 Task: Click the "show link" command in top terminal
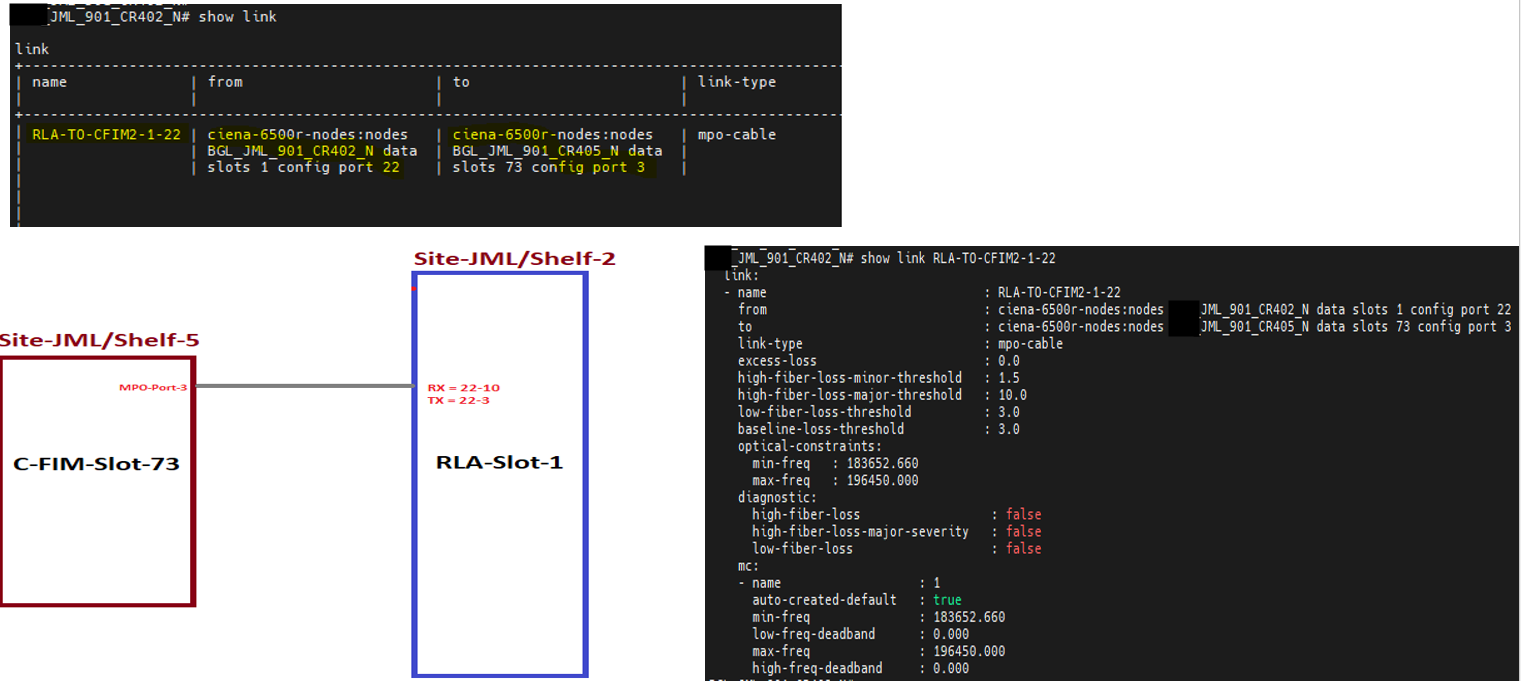coord(238,17)
